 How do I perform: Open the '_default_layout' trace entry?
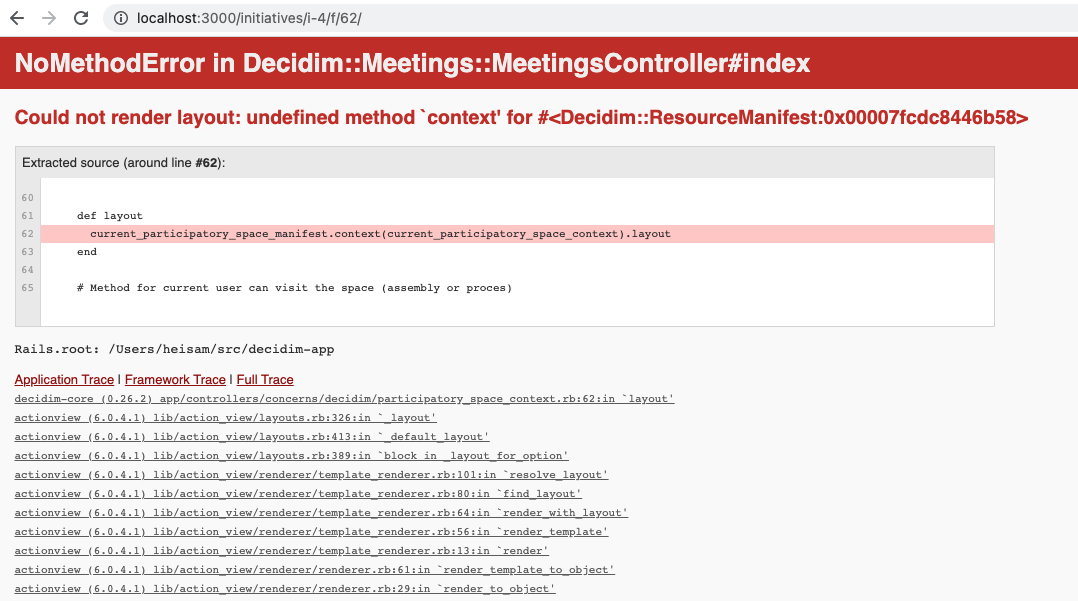(x=251, y=436)
